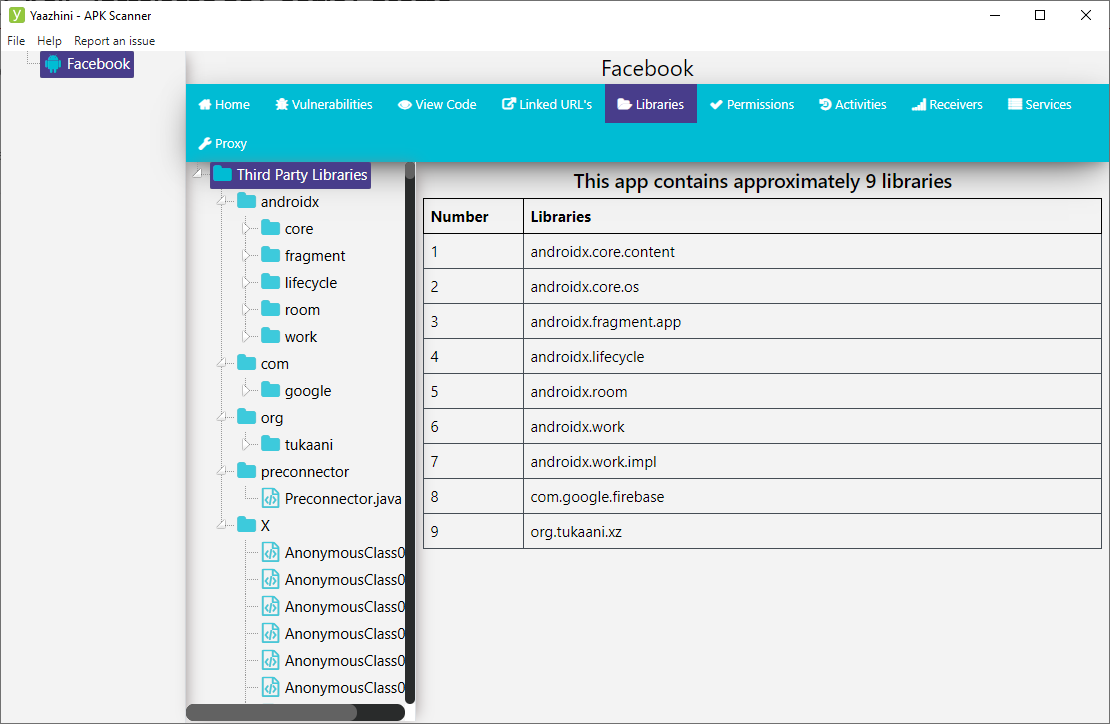Click the Services list icon
Viewport: 1110px width, 724px height.
point(1014,104)
